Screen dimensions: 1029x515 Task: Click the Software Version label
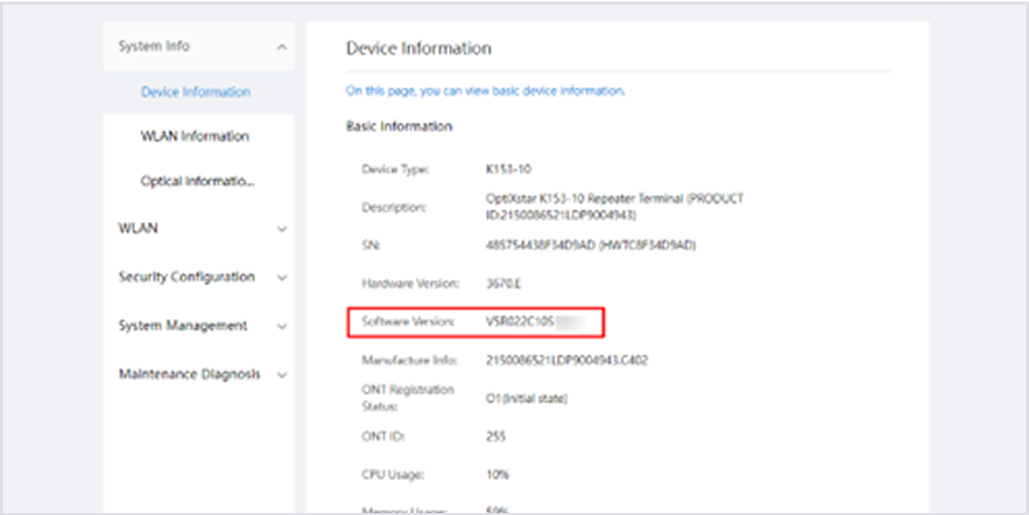408,322
